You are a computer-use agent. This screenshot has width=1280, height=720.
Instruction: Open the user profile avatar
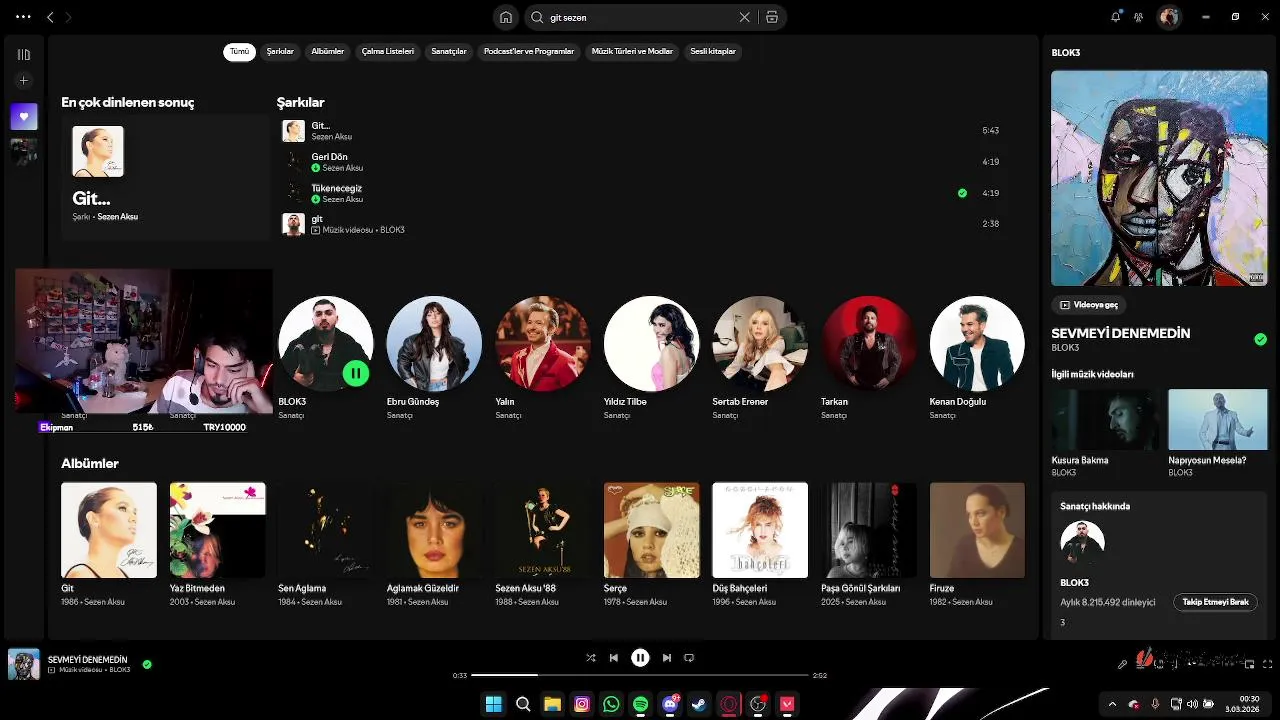pyautogui.click(x=1169, y=17)
